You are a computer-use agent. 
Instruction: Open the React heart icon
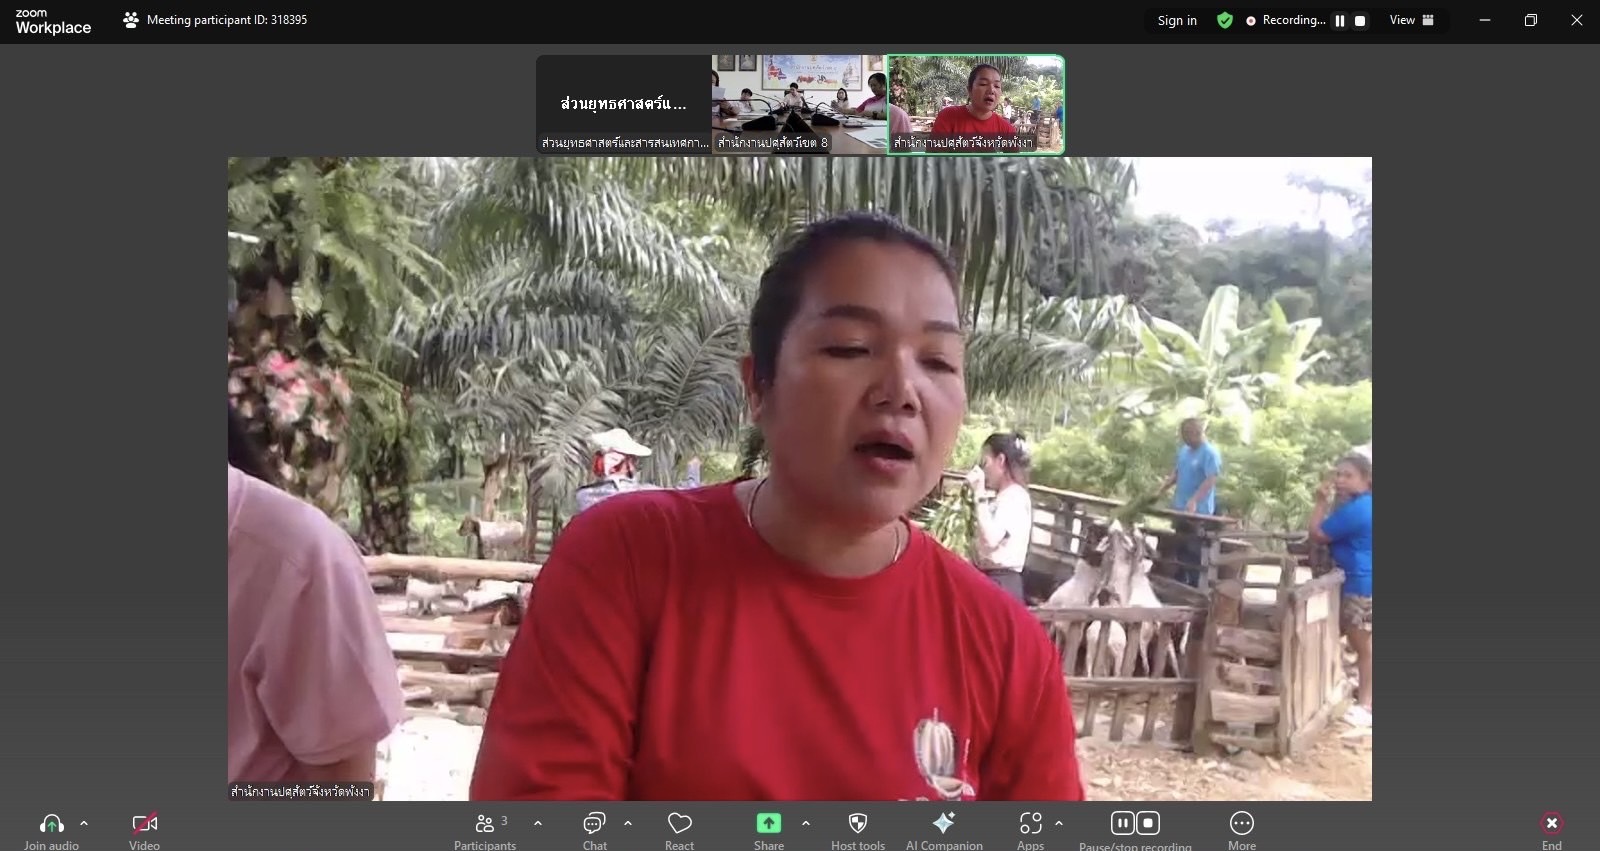click(680, 824)
